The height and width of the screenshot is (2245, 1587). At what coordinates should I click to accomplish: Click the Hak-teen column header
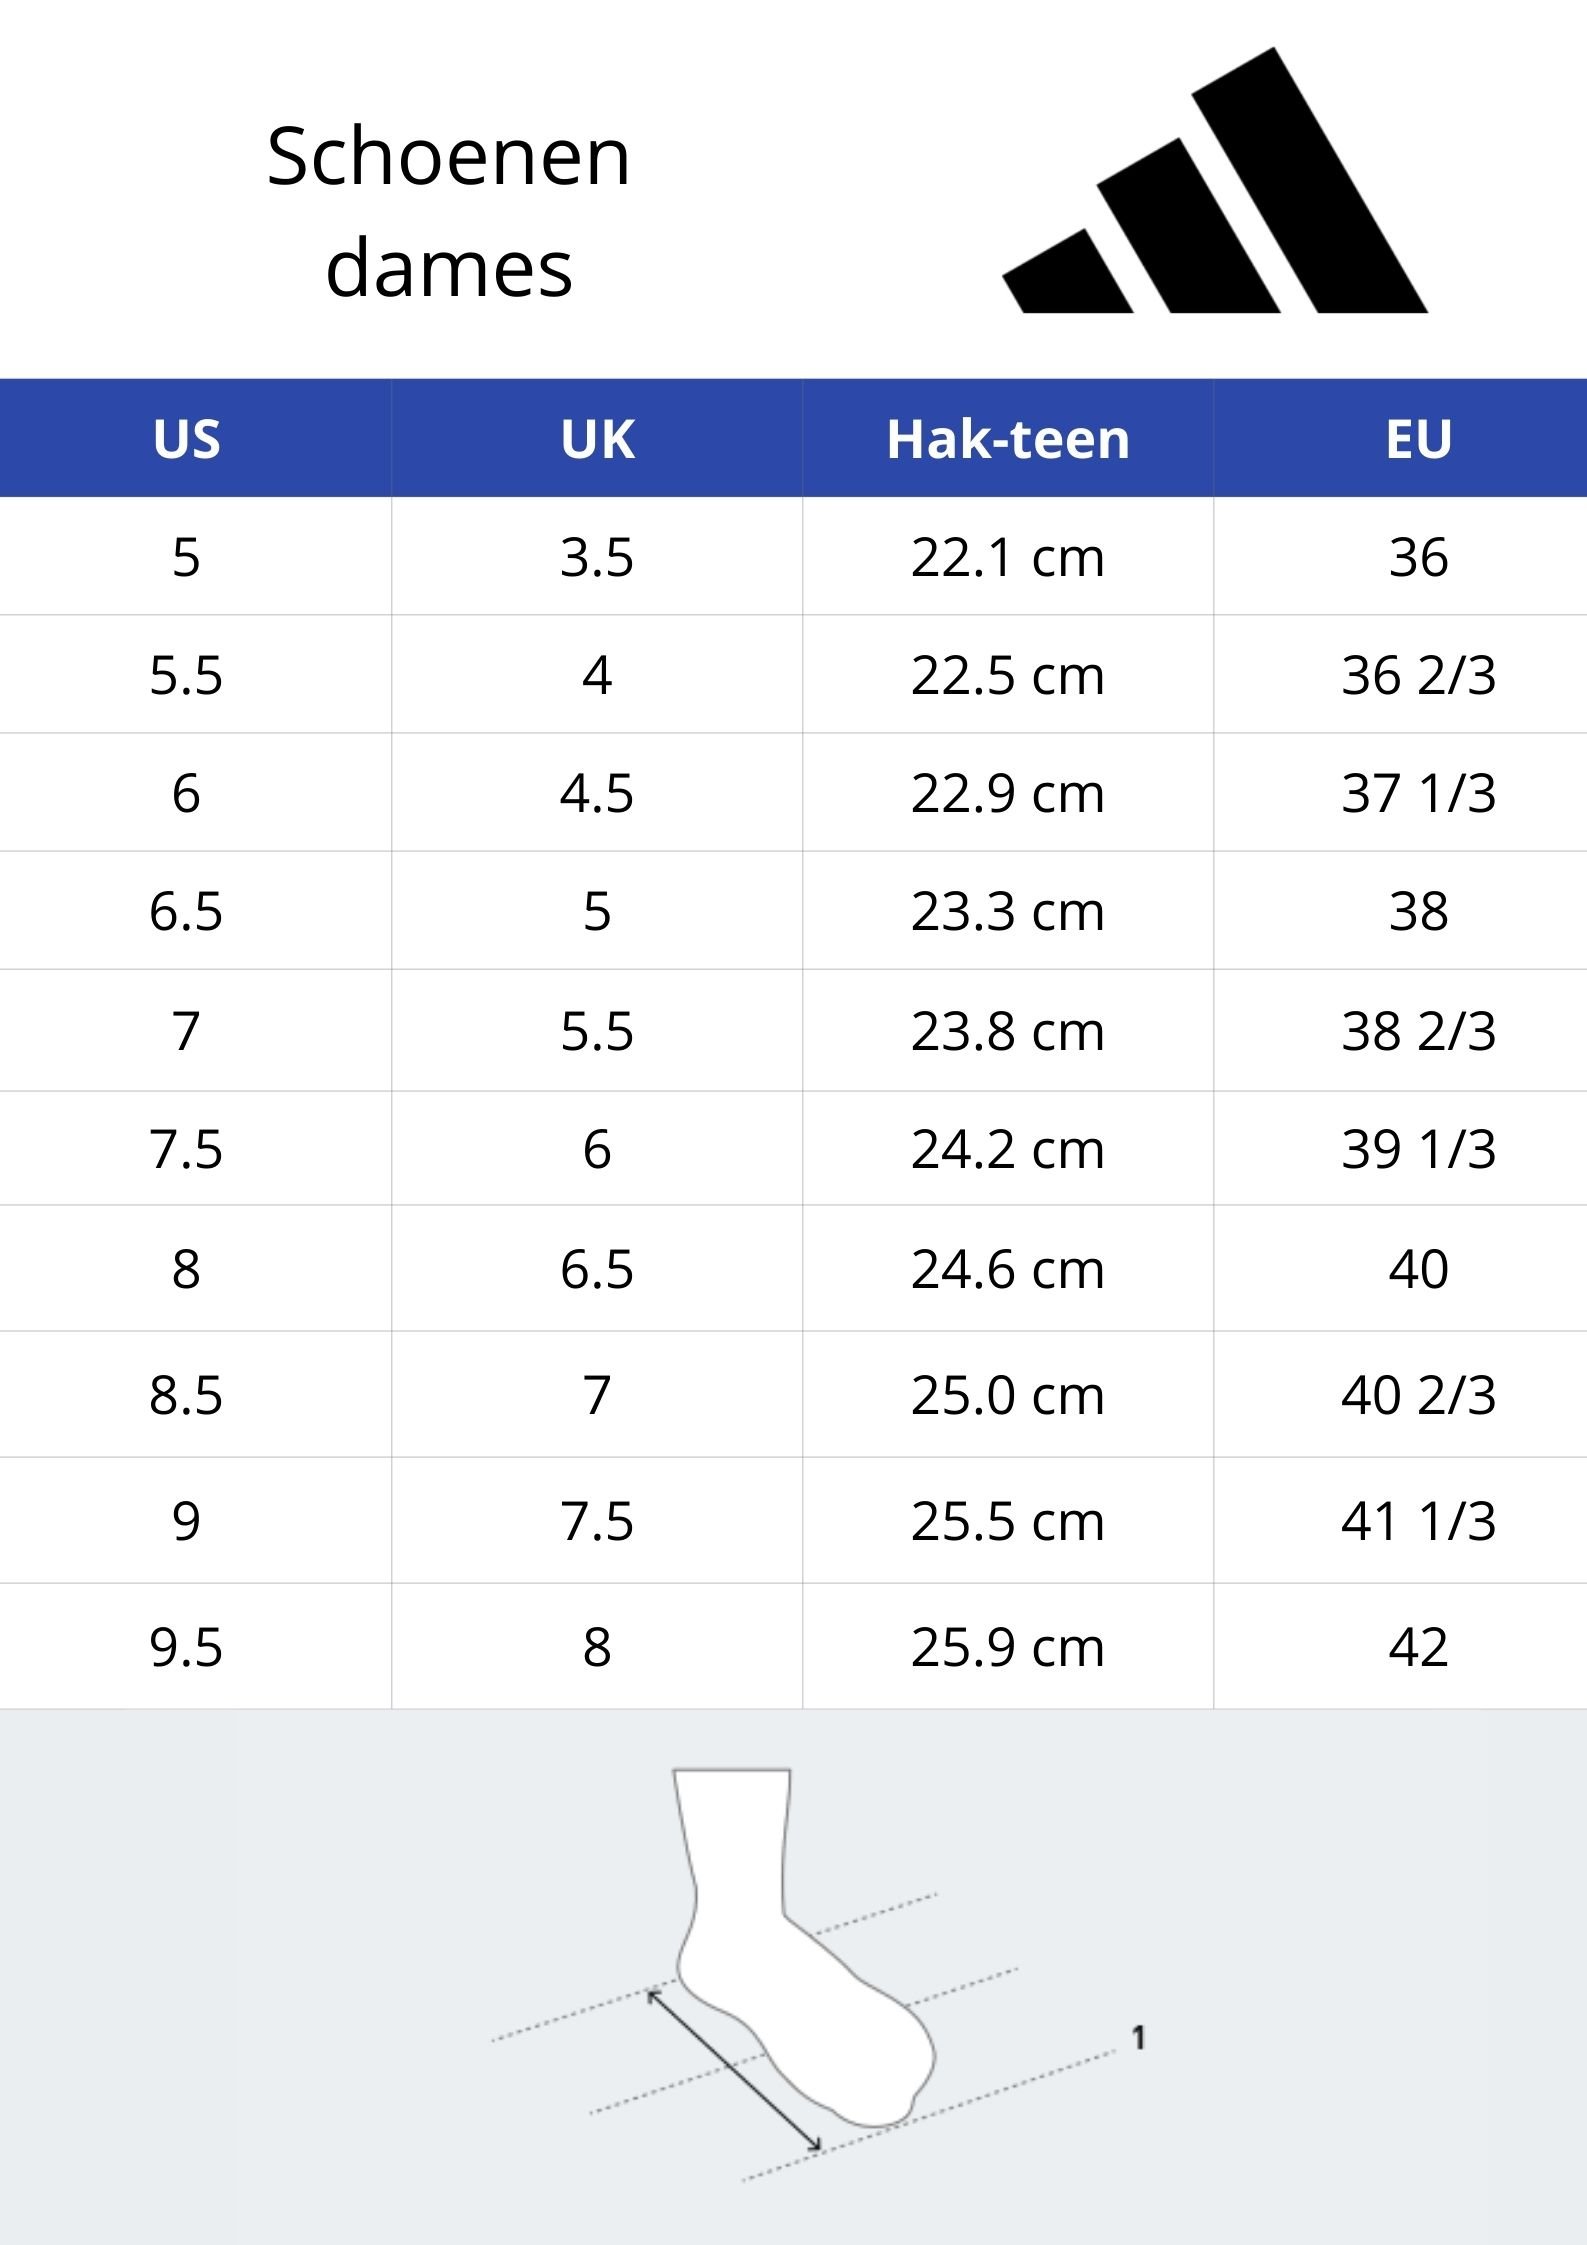pos(1008,439)
